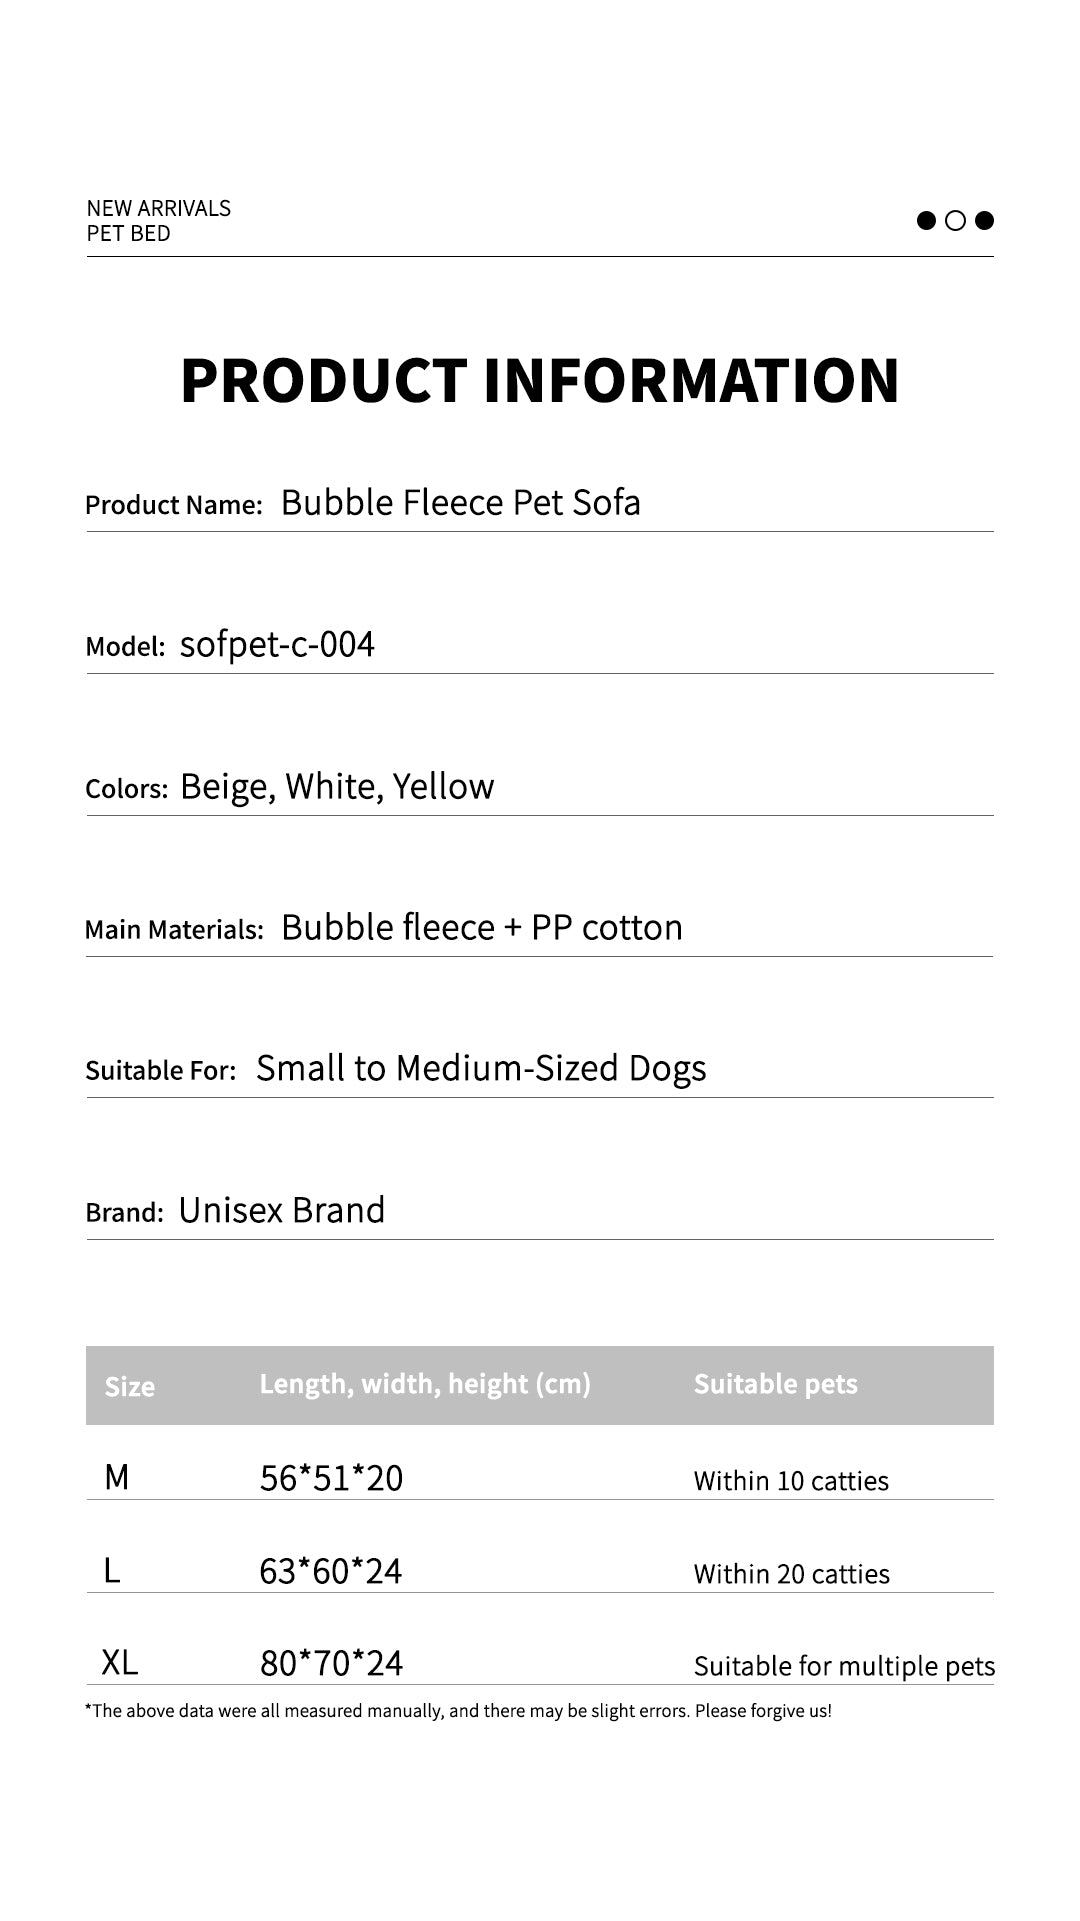Select the XL size row label
The image size is (1080, 1921).
coord(120,1662)
